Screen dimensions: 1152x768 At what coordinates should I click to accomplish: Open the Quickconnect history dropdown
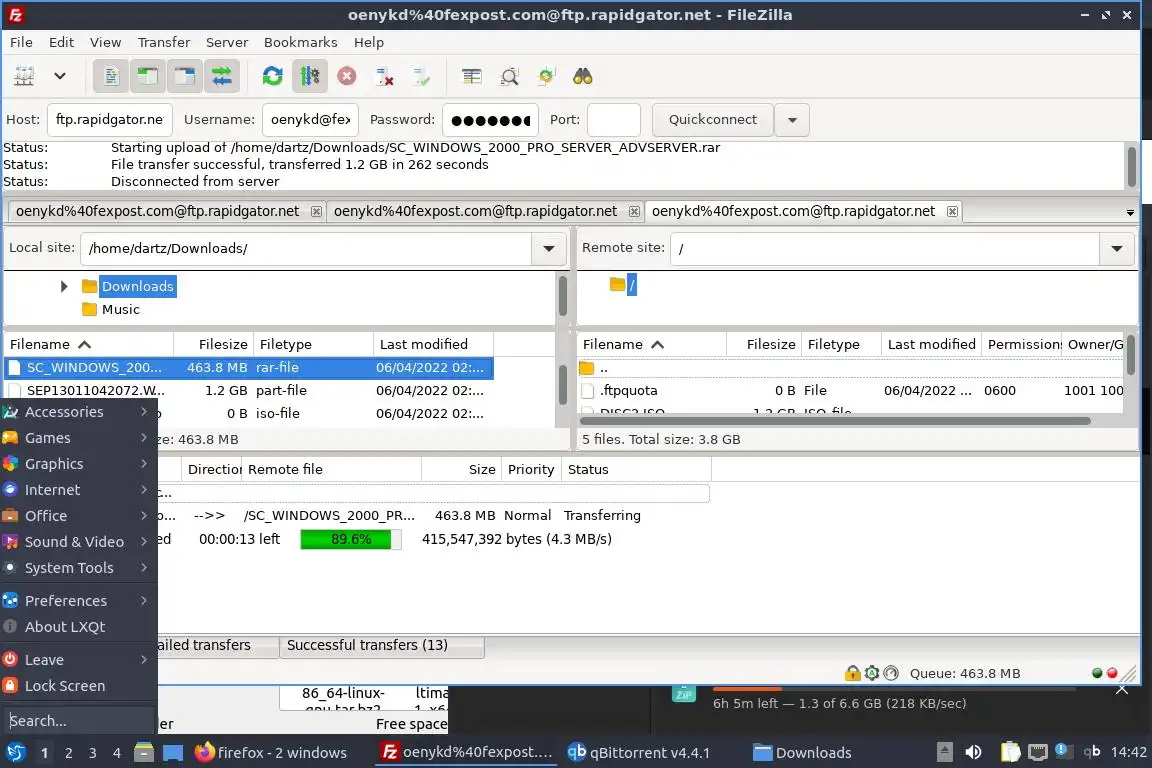[792, 120]
